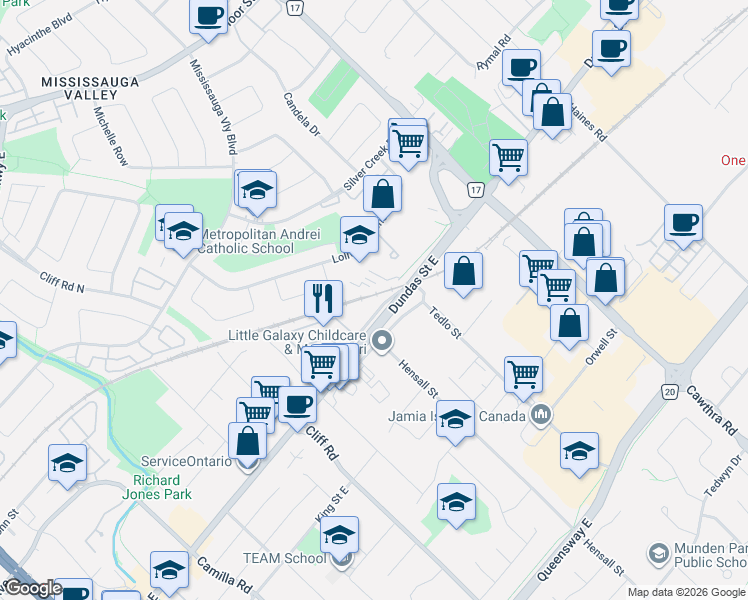748x600 pixels.
Task: Click the graduation cap marker southeast of Jamia Canada pin
Action: tap(579, 454)
